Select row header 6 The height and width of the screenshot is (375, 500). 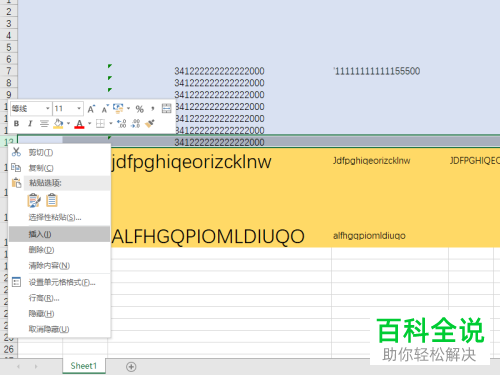coord(9,59)
